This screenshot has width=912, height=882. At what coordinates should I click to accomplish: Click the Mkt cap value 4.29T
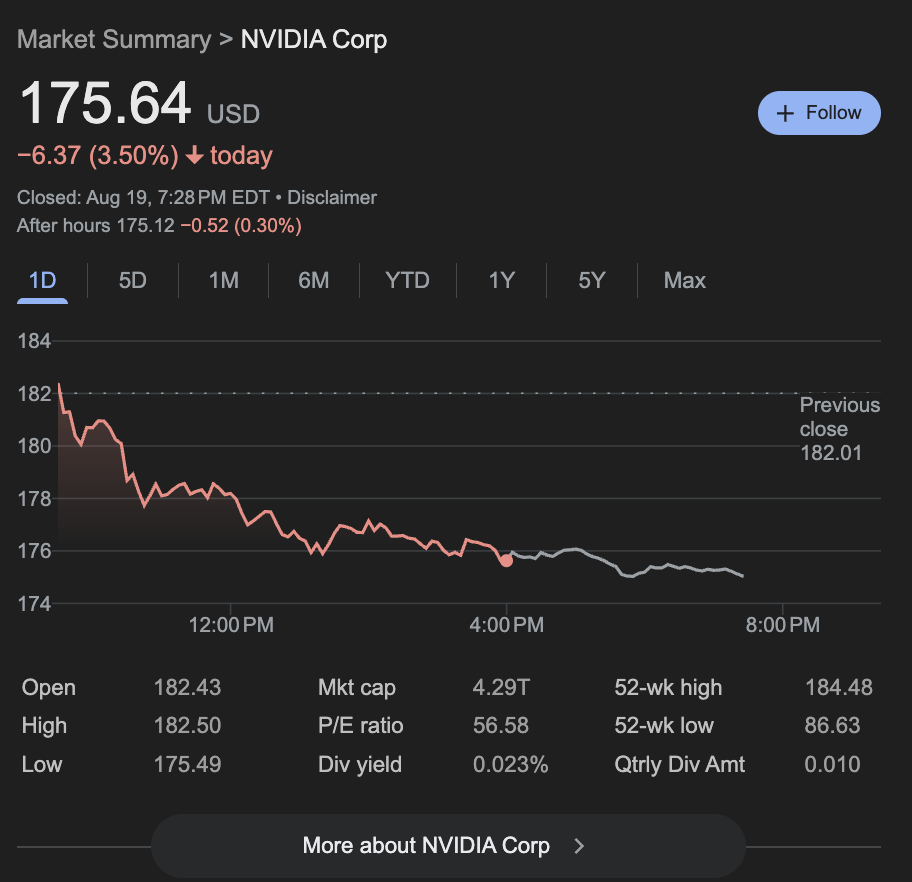[501, 688]
